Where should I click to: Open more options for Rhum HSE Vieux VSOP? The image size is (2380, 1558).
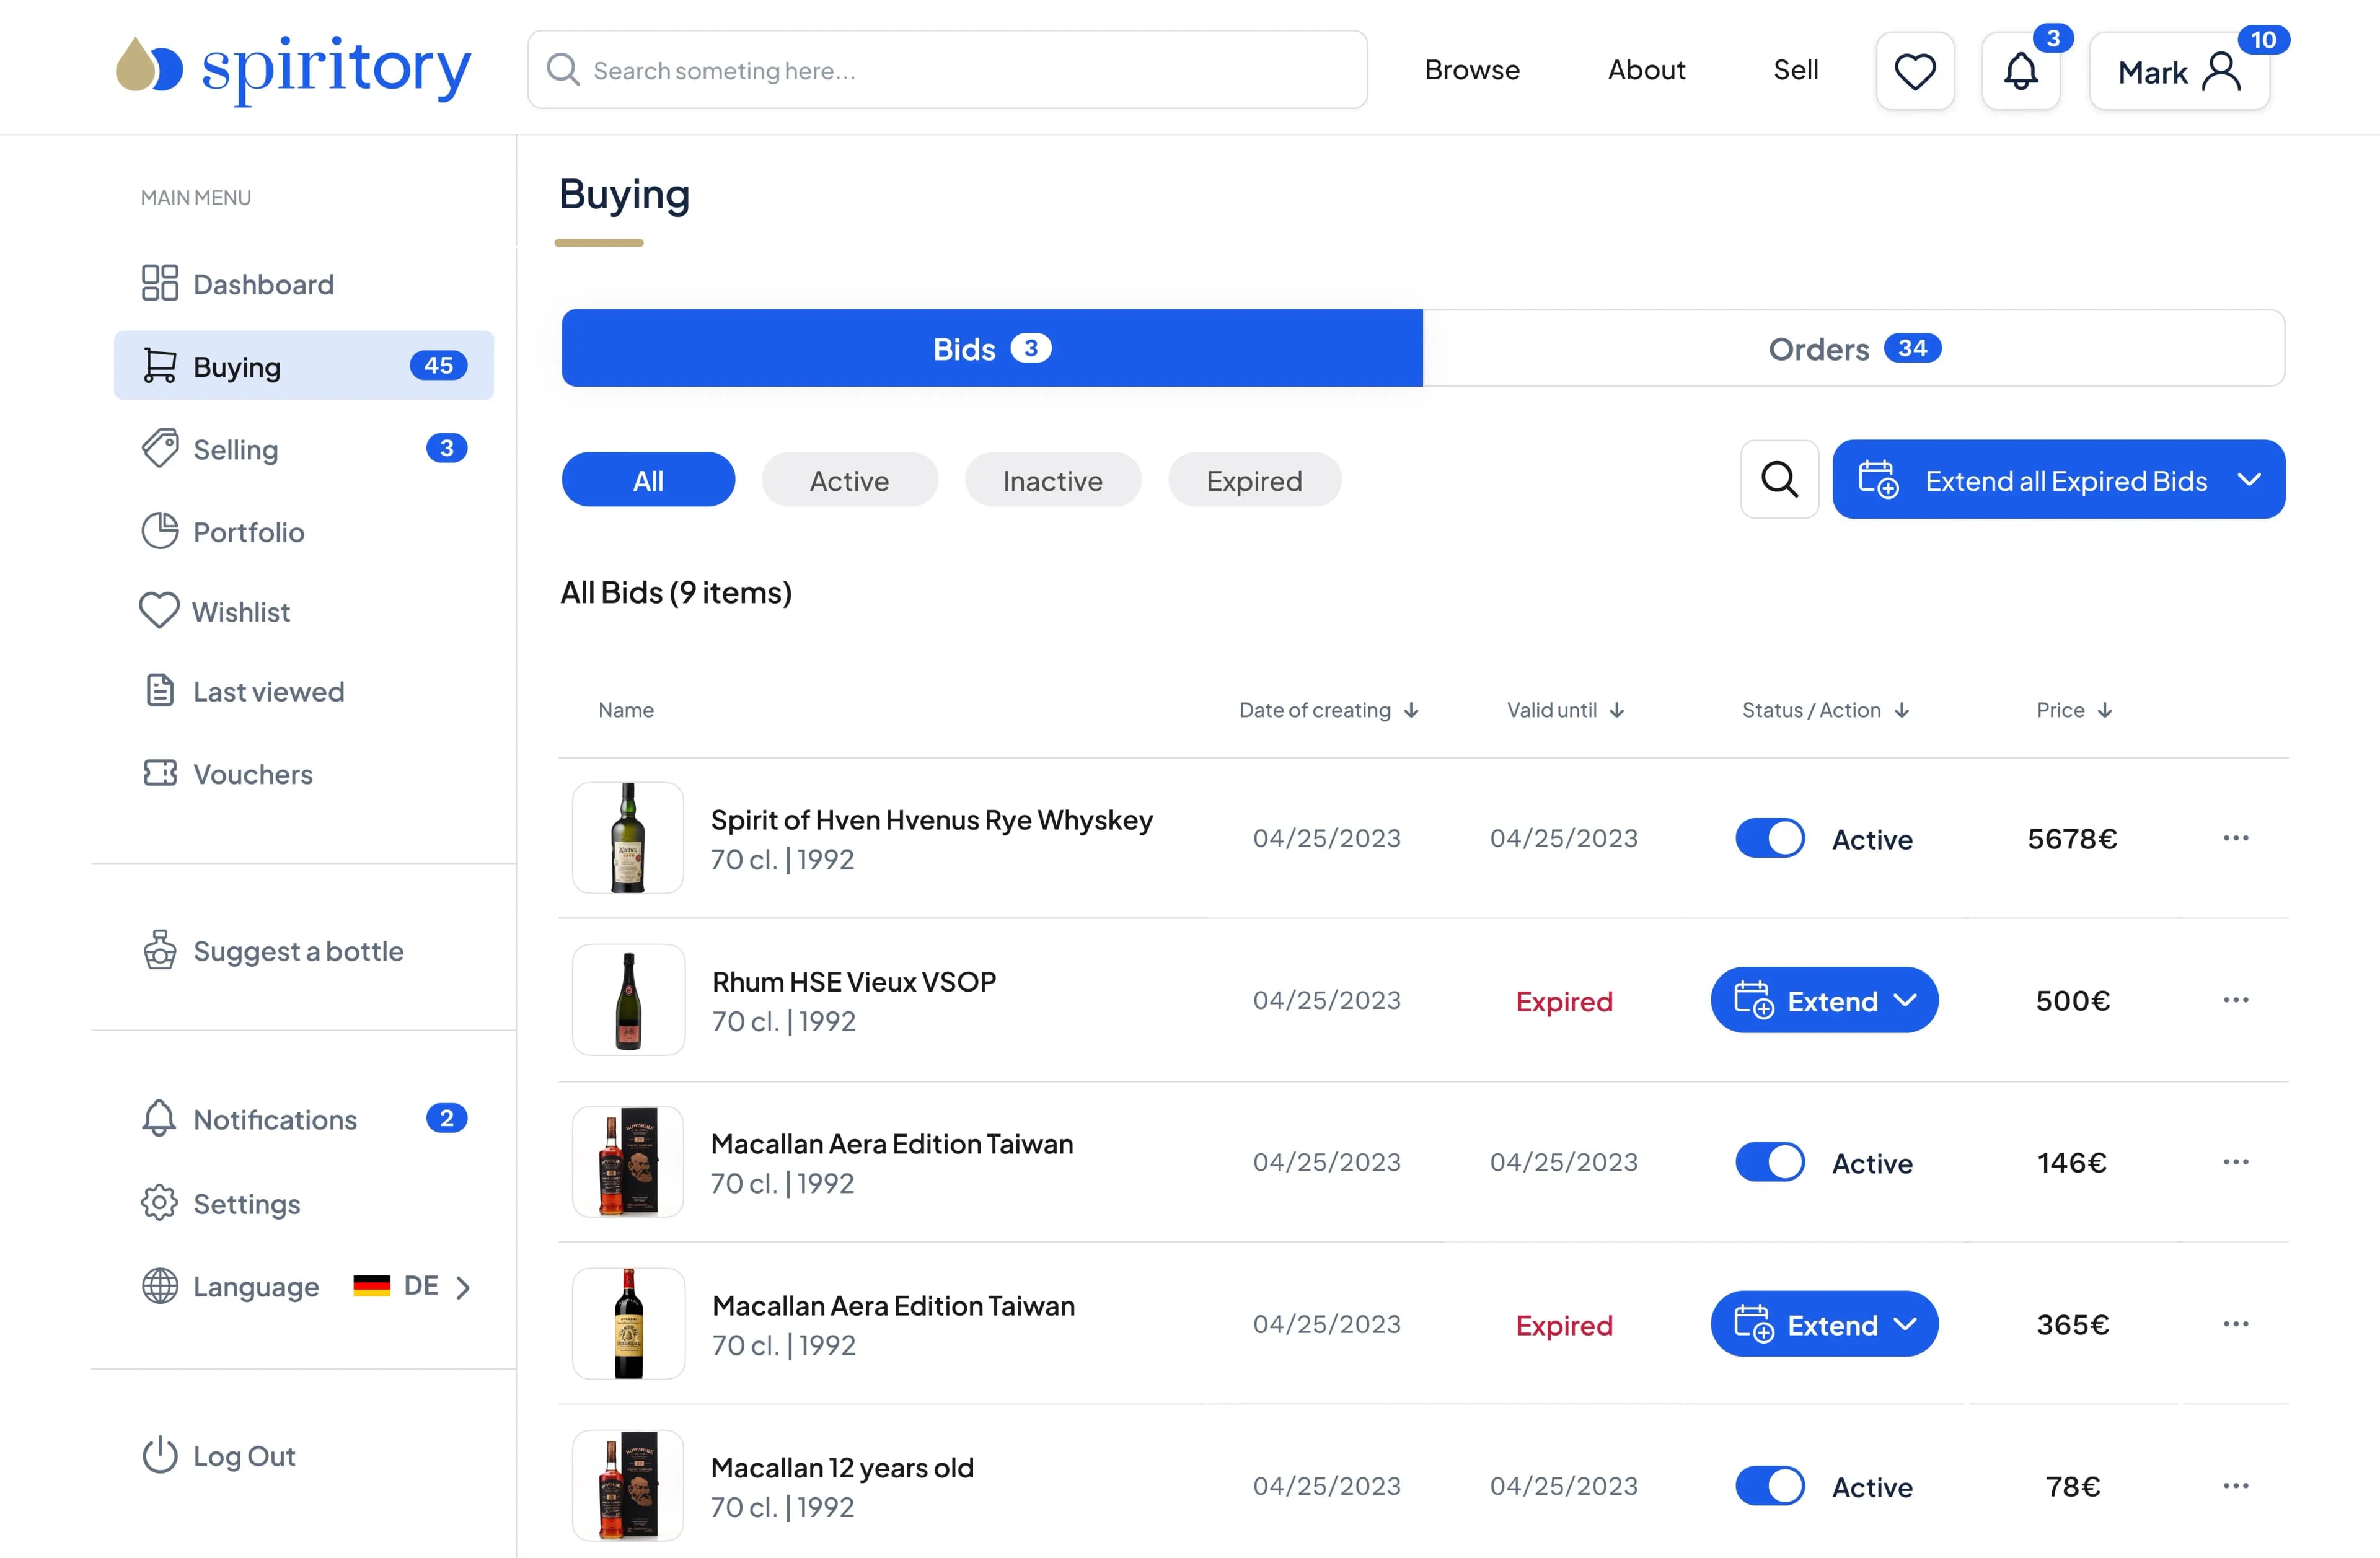coord(2236,1000)
